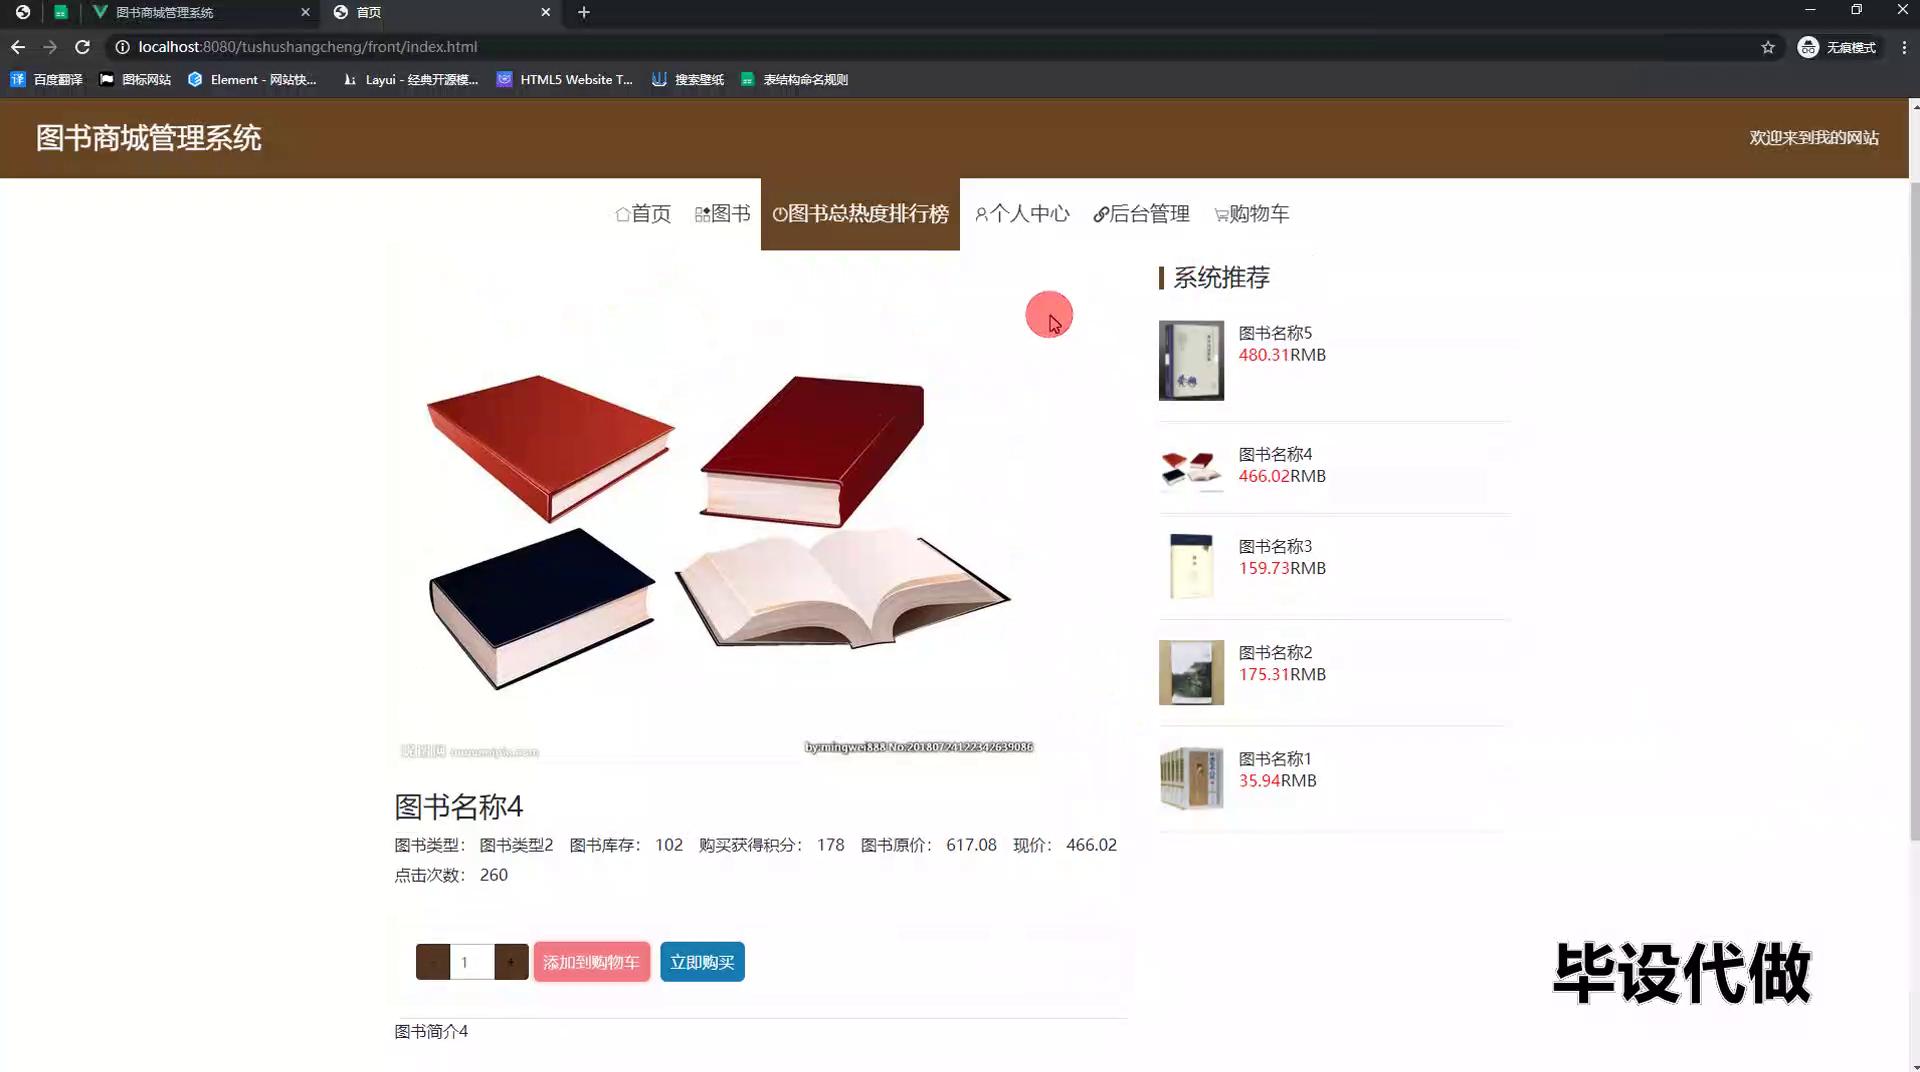This screenshot has height=1072, width=1920.
Task: Open 个人中心 from the navigation
Action: (1022, 214)
